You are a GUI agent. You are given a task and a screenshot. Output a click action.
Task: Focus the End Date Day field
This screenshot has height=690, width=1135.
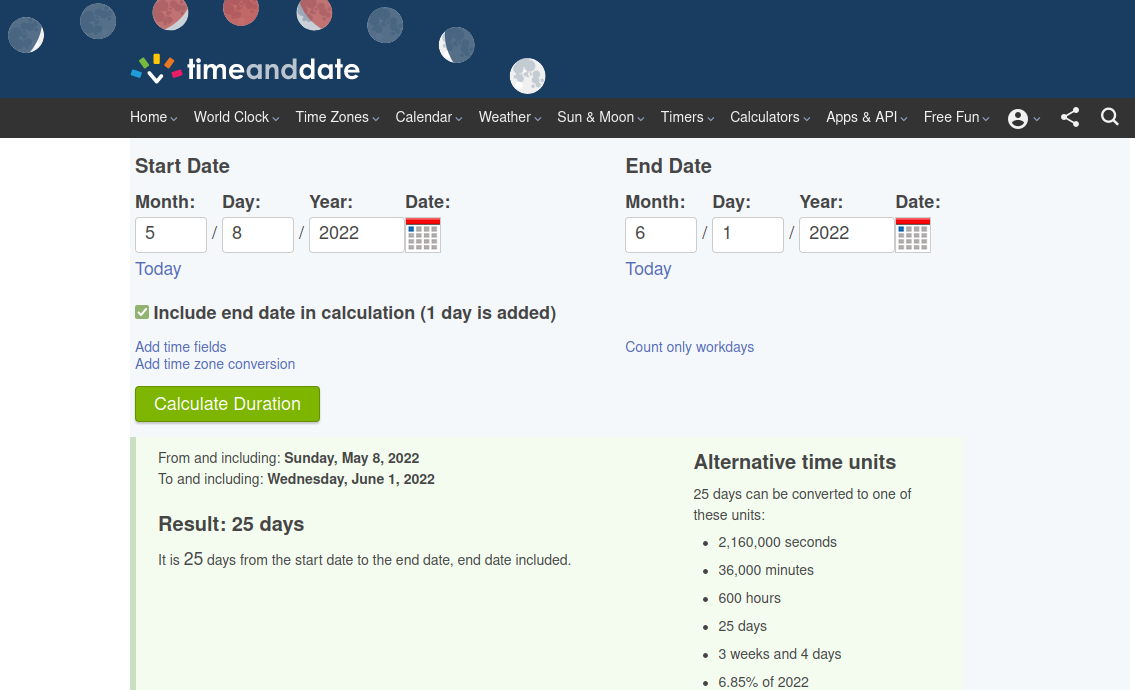pos(748,235)
